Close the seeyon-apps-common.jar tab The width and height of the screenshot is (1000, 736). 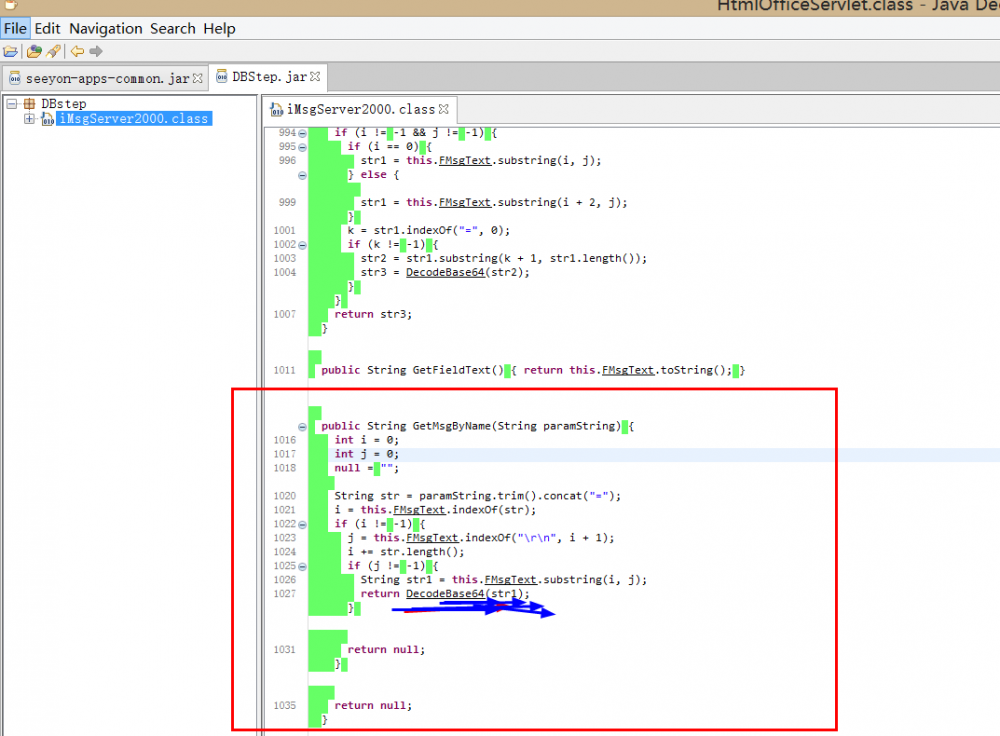point(198,78)
